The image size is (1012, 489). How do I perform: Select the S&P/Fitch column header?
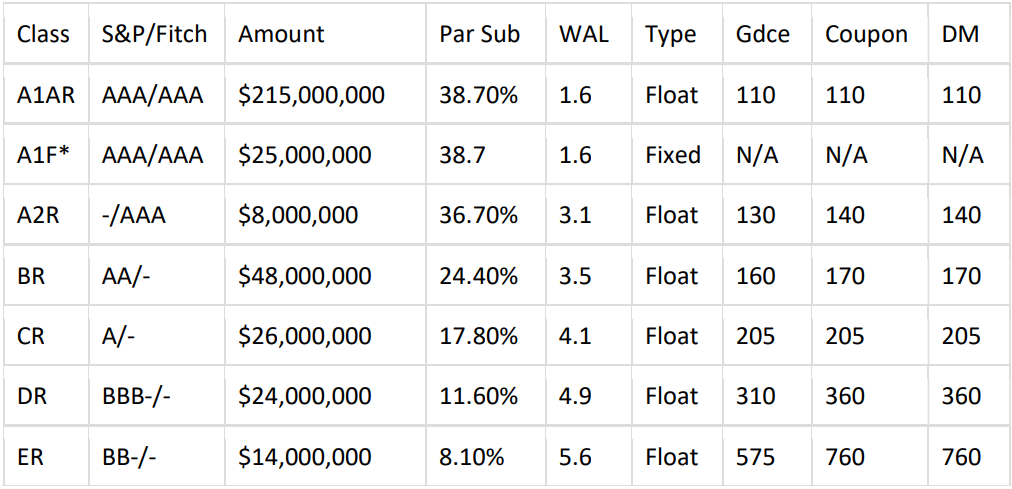pos(154,34)
